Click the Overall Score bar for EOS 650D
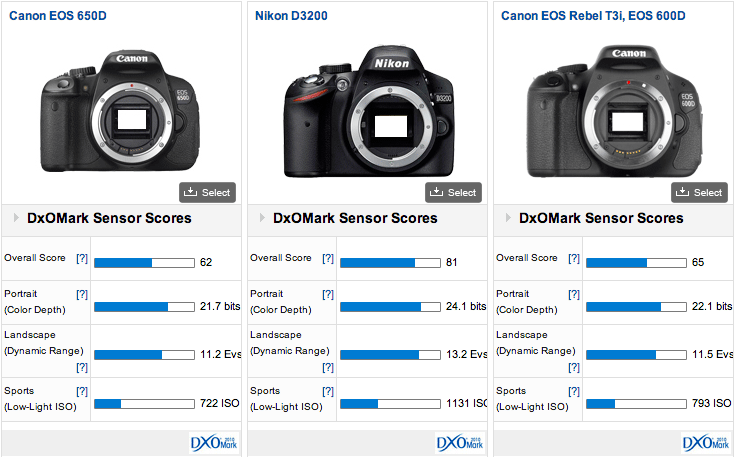Screen dimensions: 736x457 pos(145,263)
